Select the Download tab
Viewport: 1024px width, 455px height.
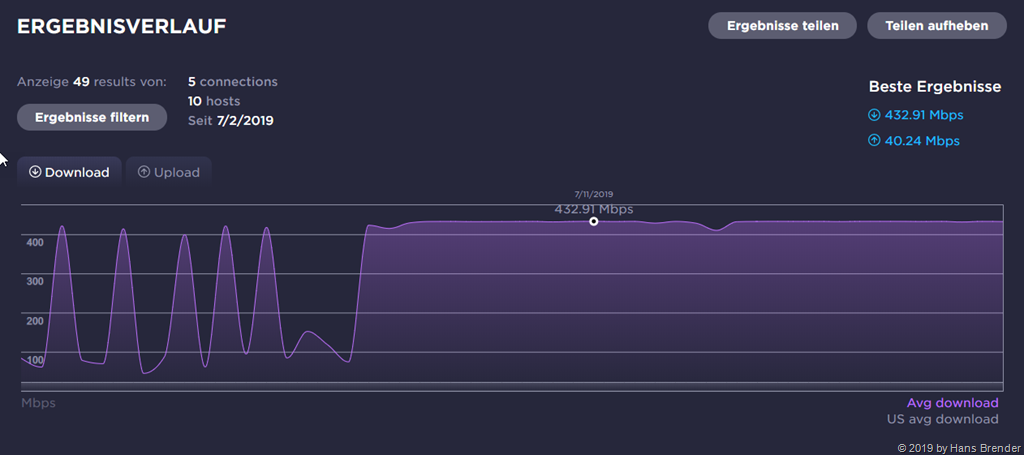tap(69, 172)
